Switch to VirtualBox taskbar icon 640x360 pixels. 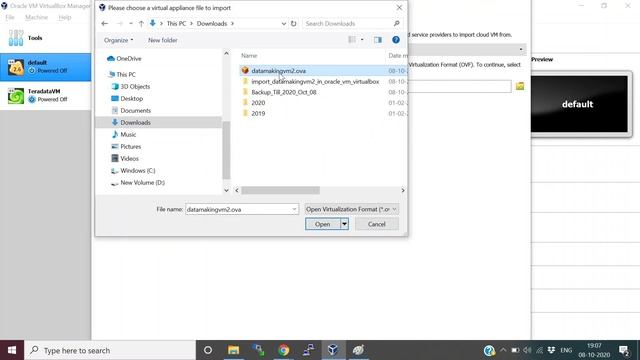coord(333,350)
